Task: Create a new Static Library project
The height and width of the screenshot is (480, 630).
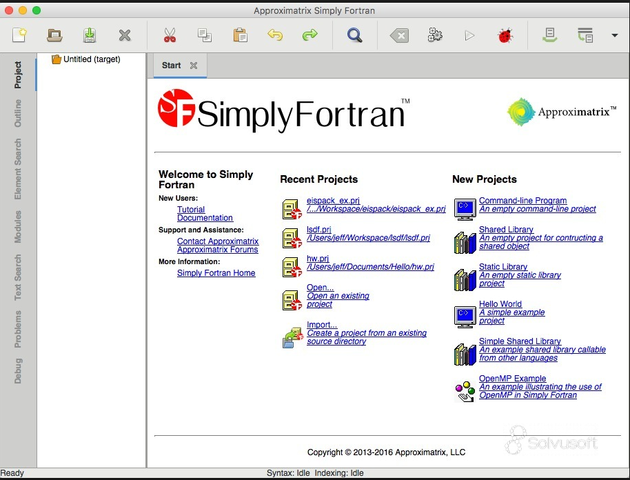Action: coord(503,266)
